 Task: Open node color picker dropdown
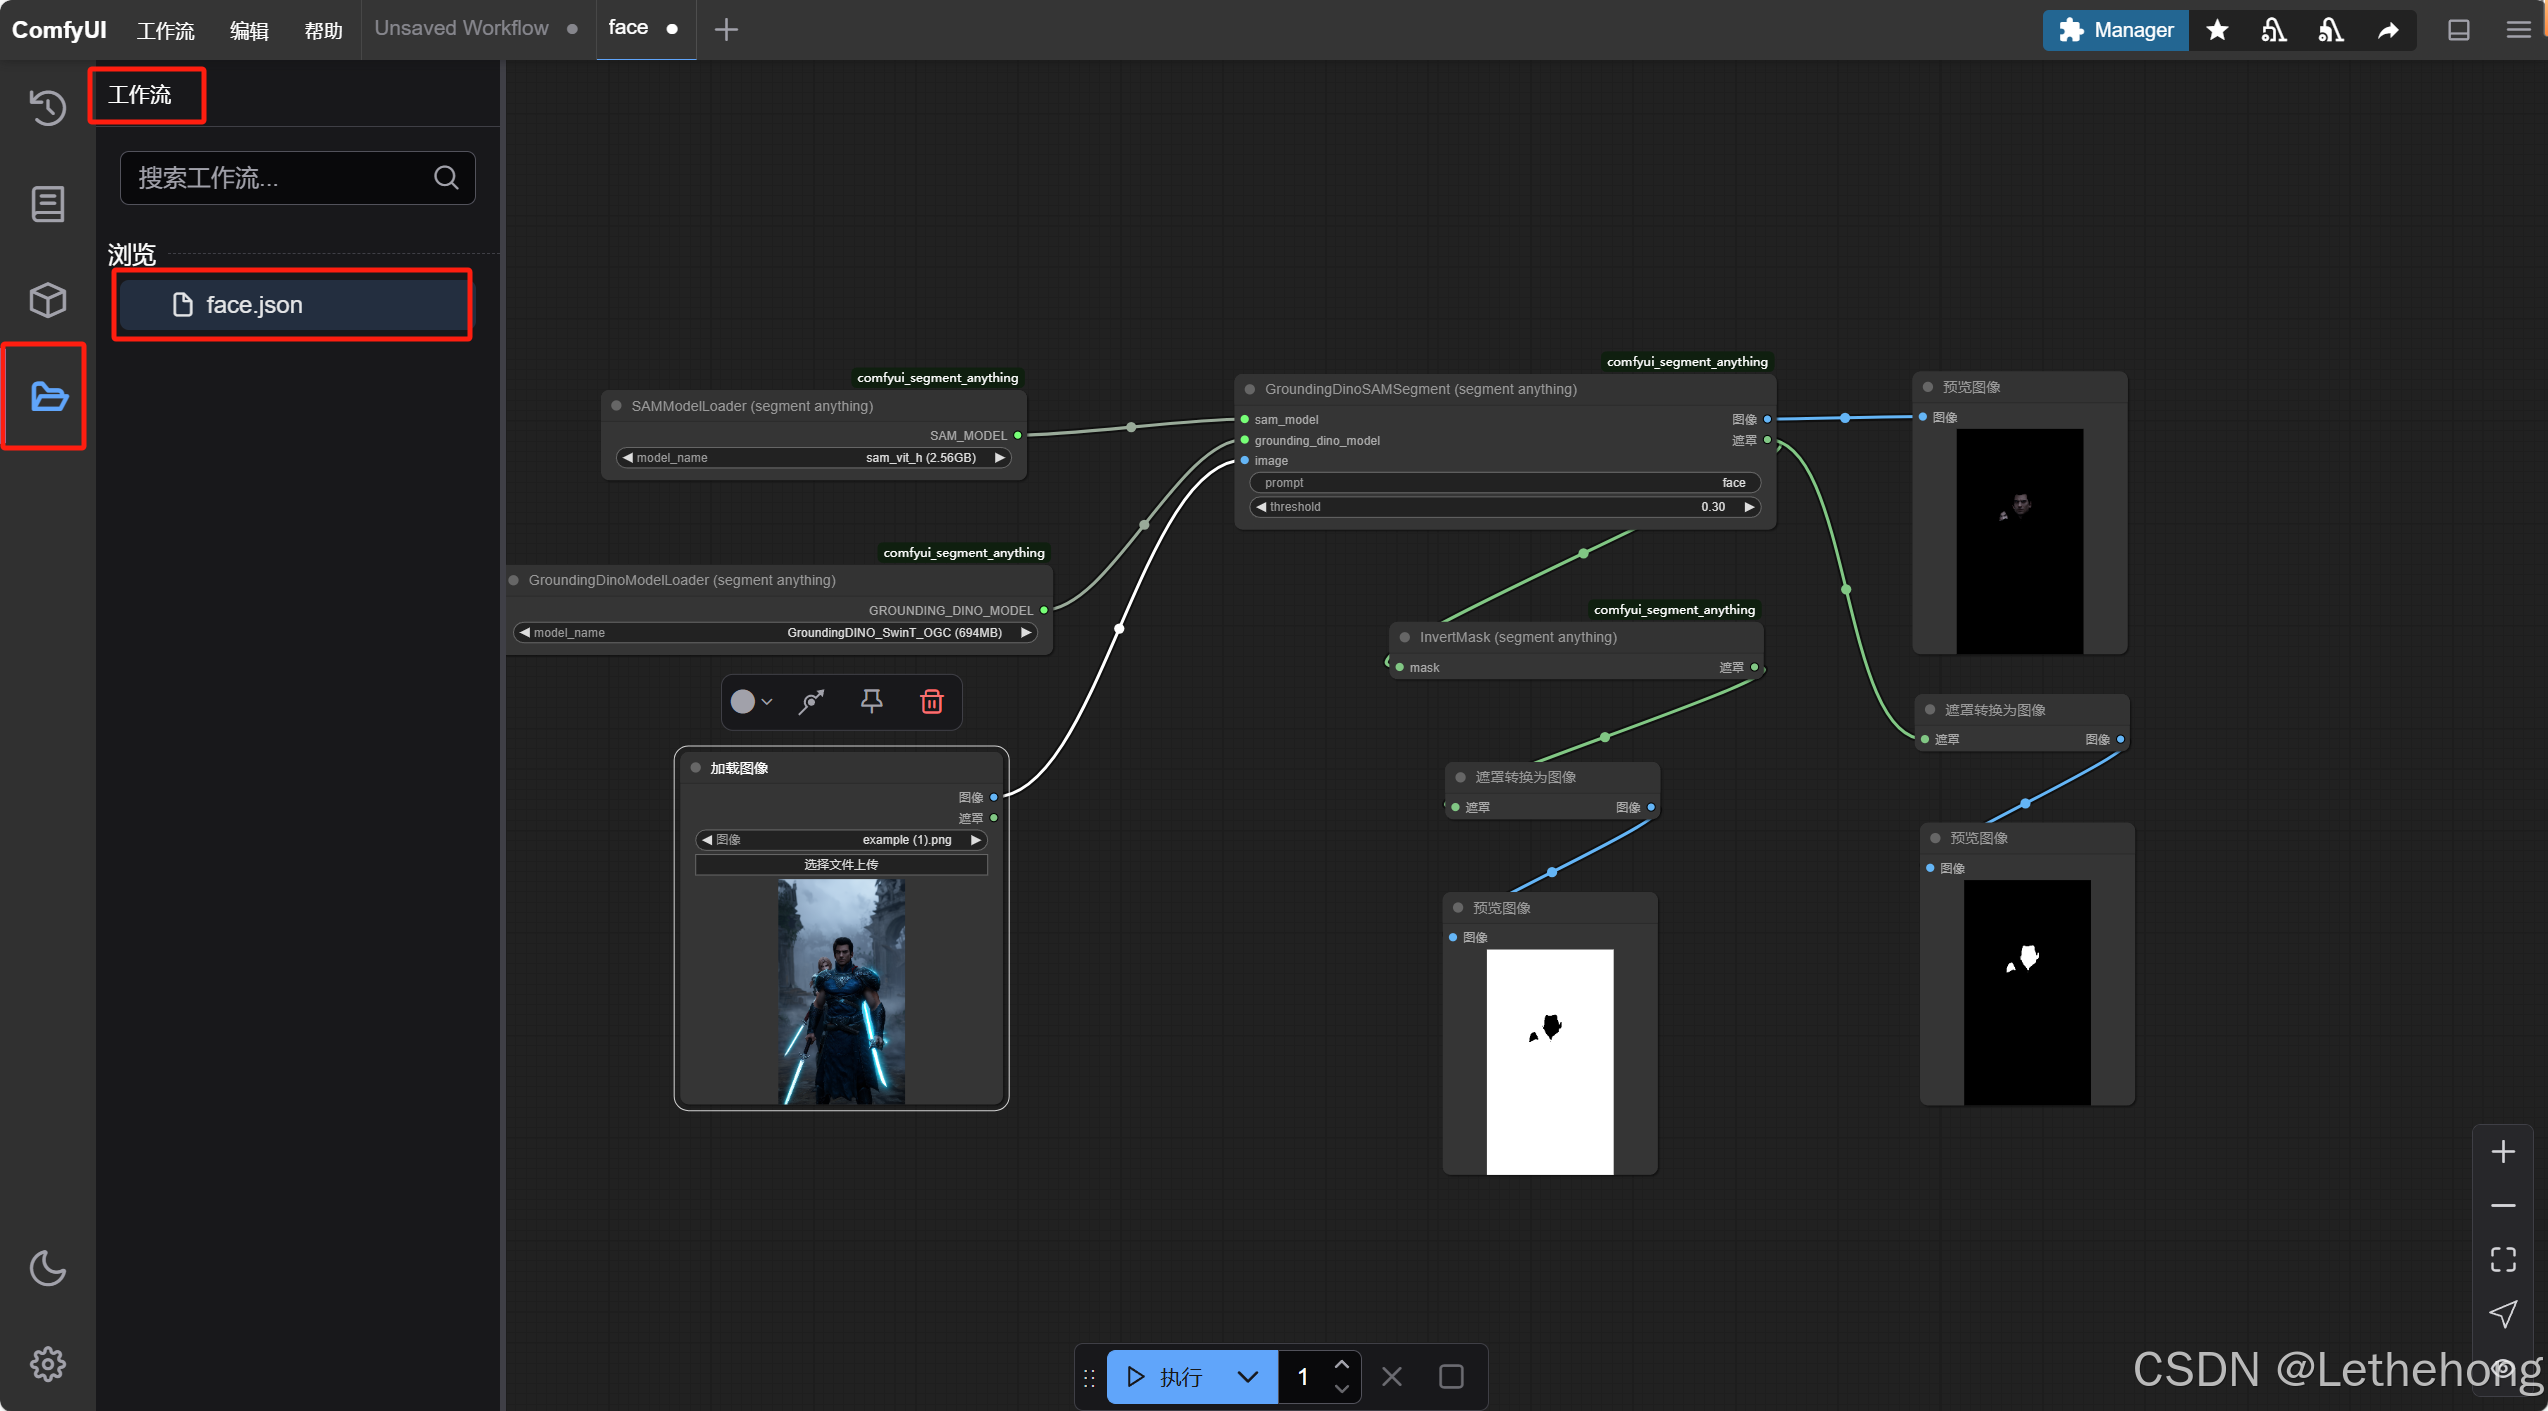[751, 702]
